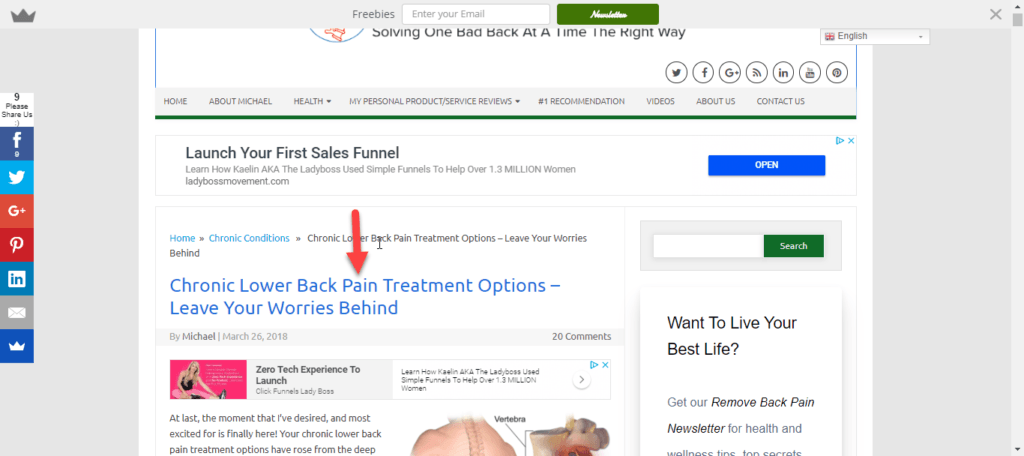Share via Twitter in left sidebar
This screenshot has height=456, width=1024.
coord(17,177)
